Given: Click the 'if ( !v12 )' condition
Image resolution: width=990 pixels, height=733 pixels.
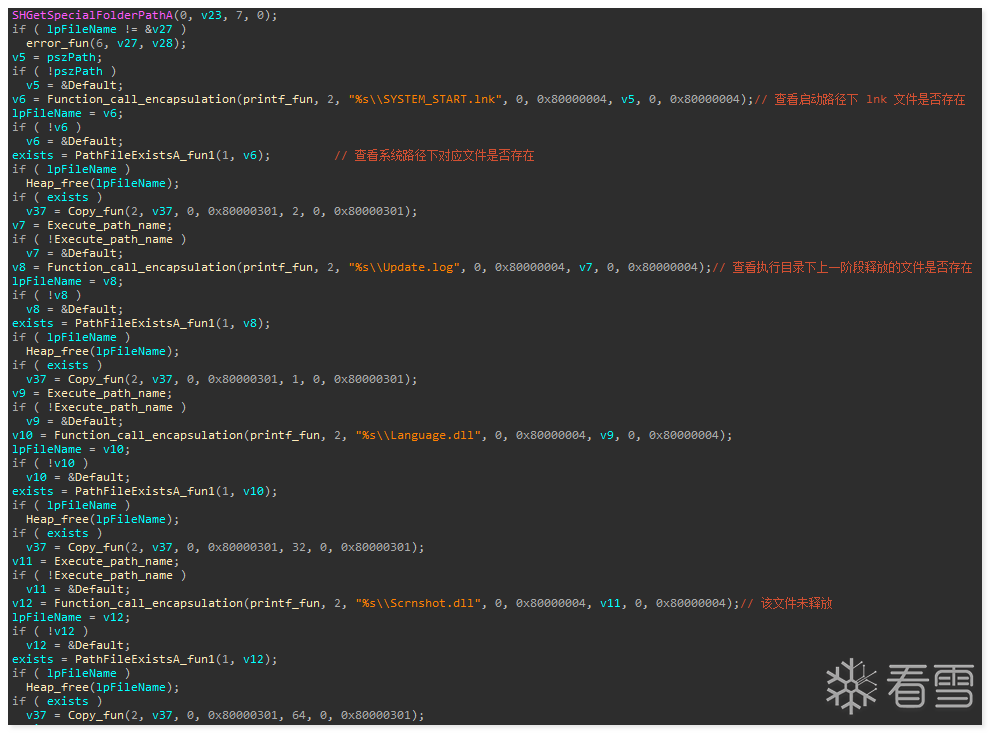Looking at the screenshot, I should (x=51, y=631).
